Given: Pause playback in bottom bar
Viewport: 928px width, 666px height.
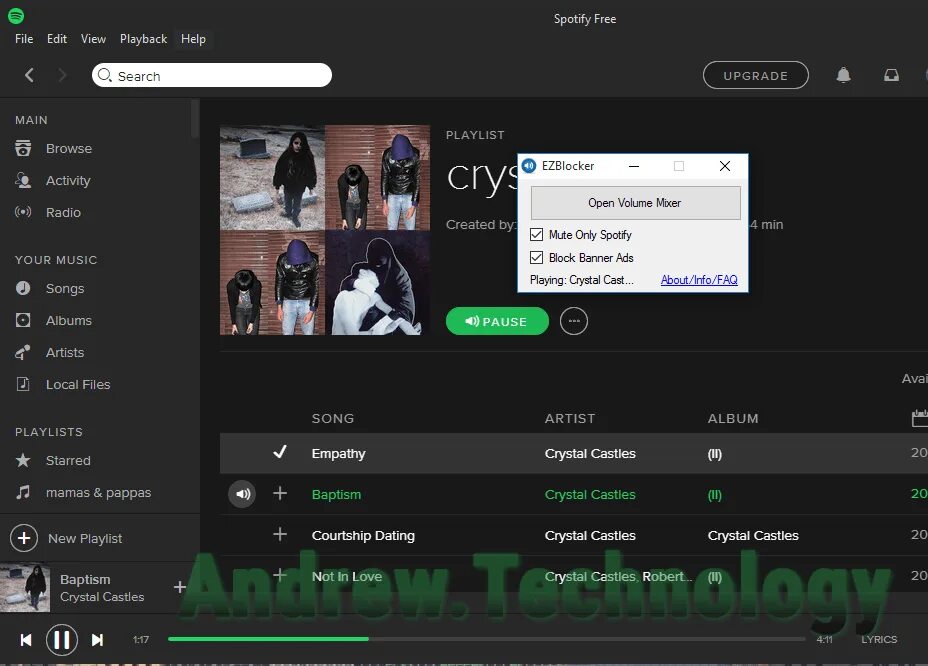Looking at the screenshot, I should coord(62,640).
